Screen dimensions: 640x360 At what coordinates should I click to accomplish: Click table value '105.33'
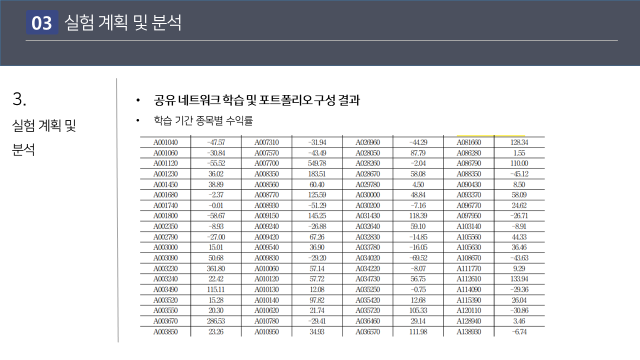click(x=418, y=311)
